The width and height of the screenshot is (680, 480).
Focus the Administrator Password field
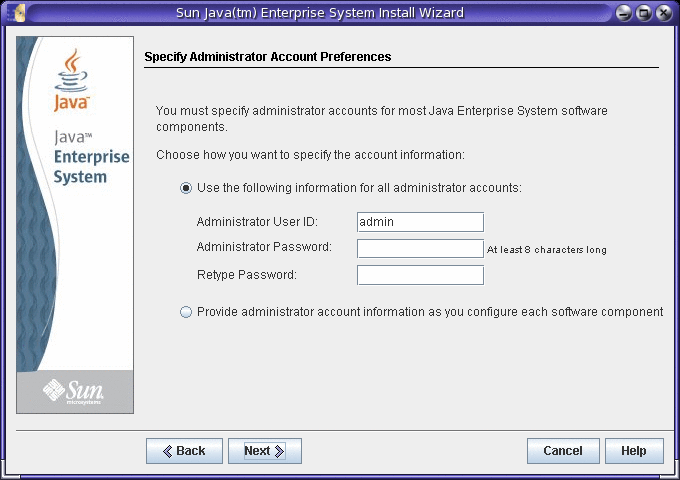coord(420,248)
